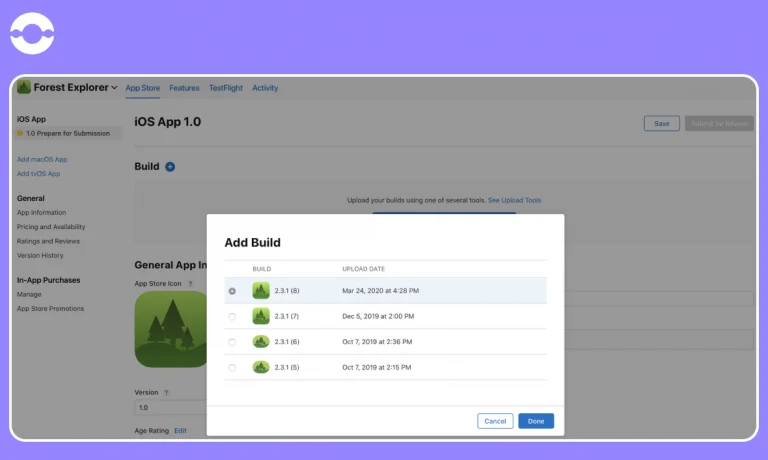Select the radio button for build 2.3.1 (5)
The height and width of the screenshot is (460, 768).
click(x=232, y=367)
